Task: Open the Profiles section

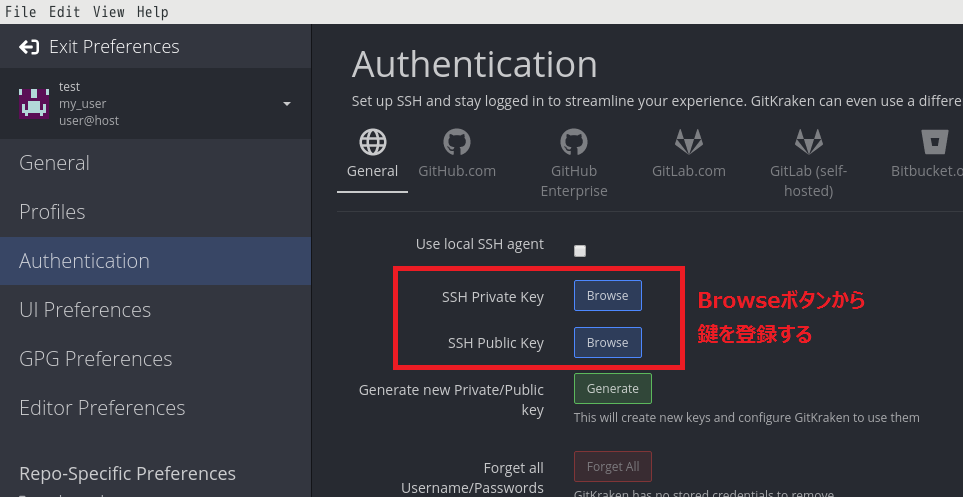Action: [x=52, y=212]
